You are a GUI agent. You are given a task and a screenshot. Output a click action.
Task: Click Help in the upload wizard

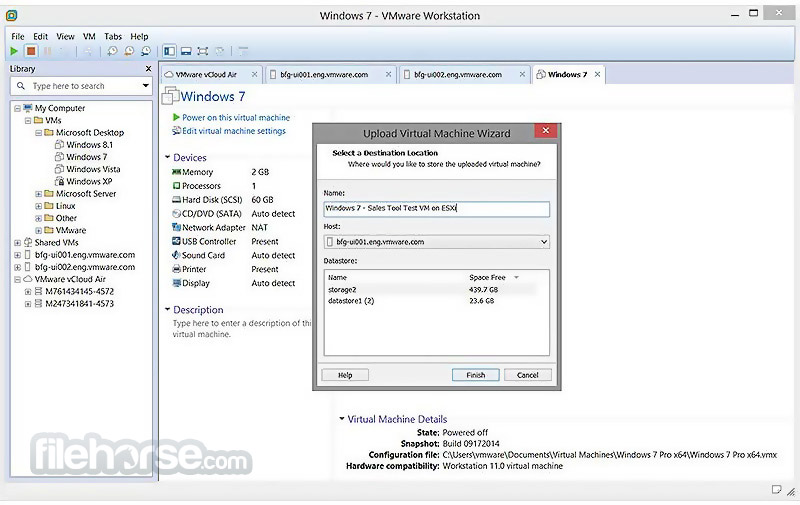(345, 375)
